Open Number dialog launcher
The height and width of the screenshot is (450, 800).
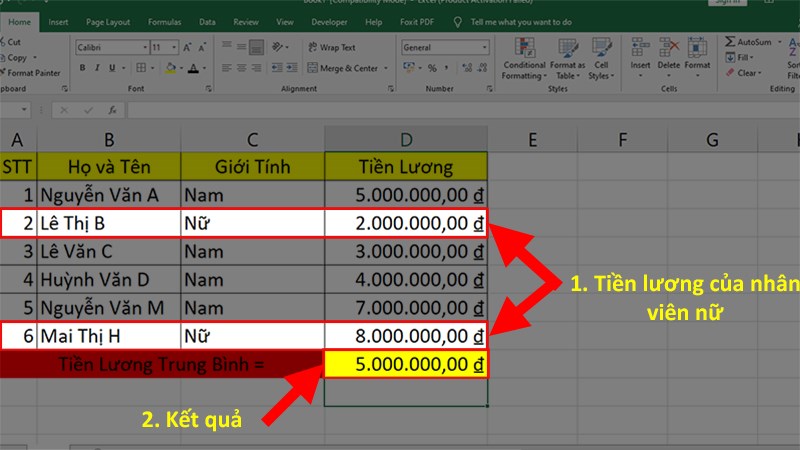[489, 89]
